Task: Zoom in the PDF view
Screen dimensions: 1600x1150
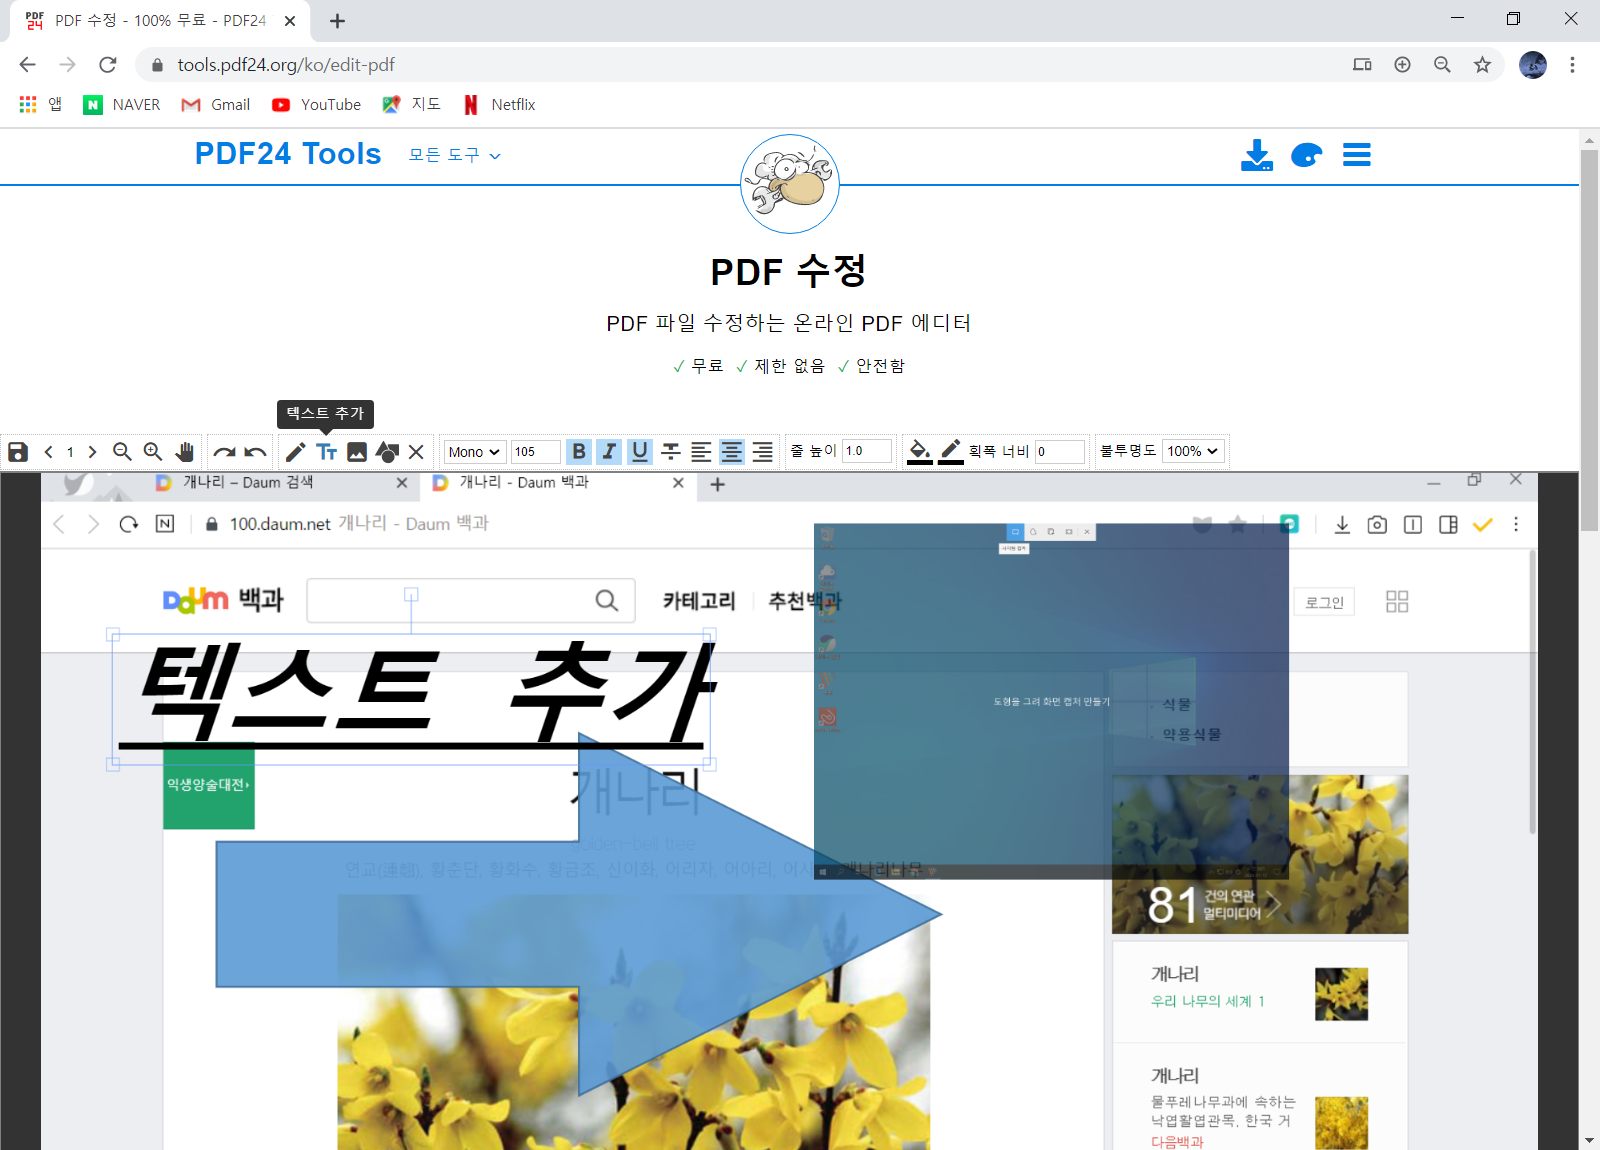Action: click(153, 452)
